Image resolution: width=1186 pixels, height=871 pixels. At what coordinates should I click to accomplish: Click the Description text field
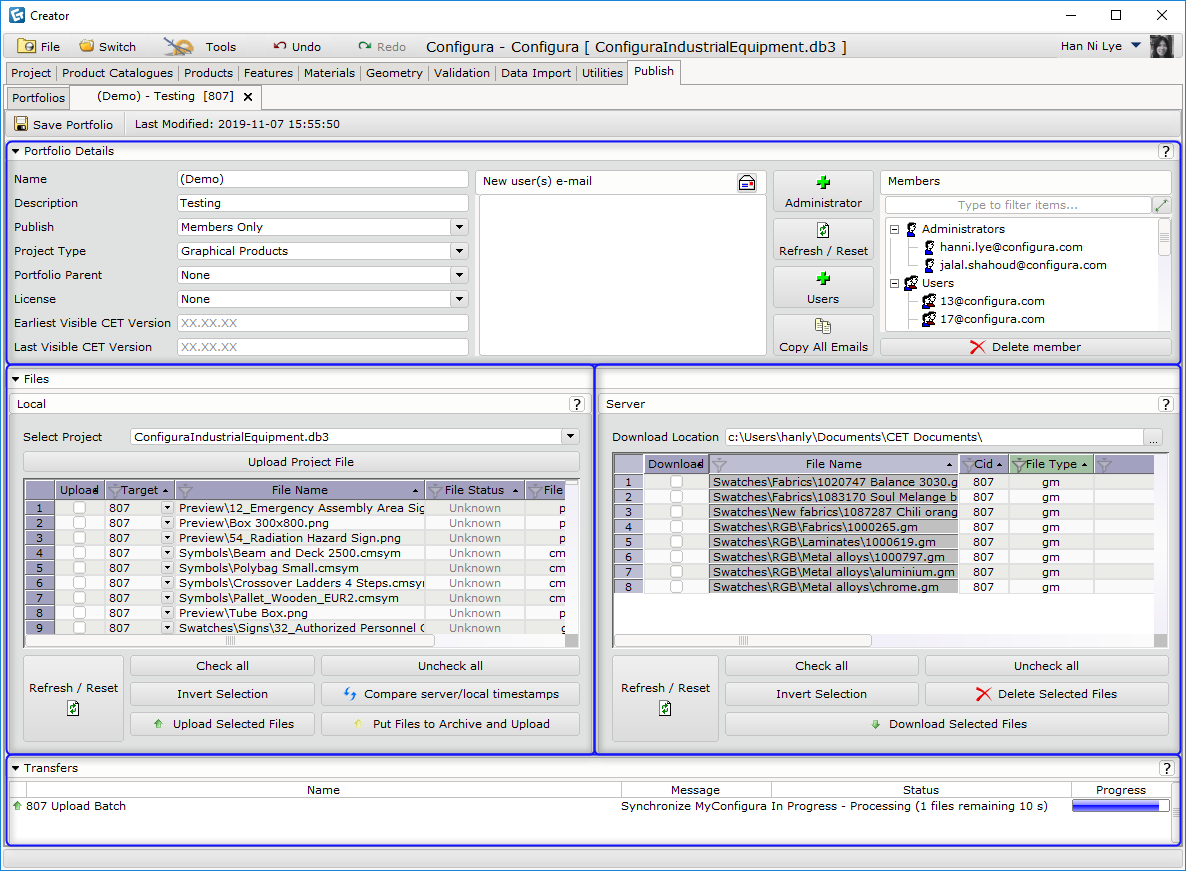[x=323, y=203]
